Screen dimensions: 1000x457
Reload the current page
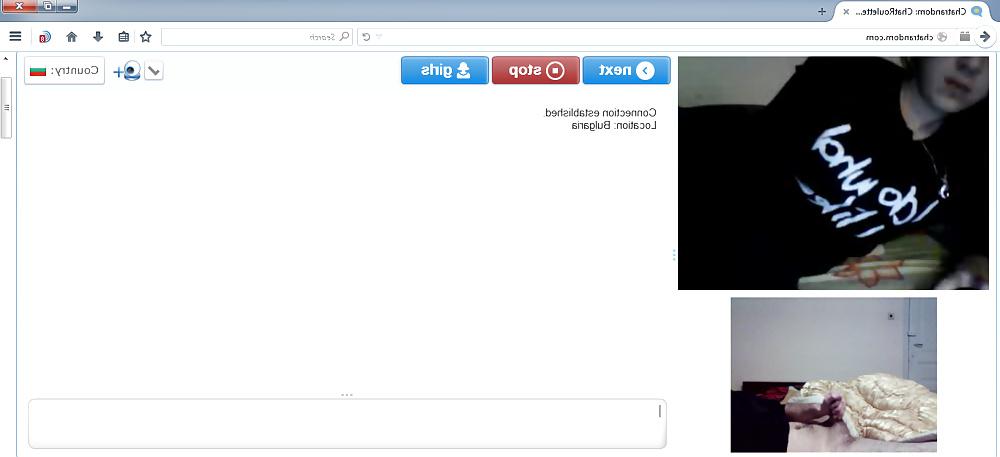[367, 37]
